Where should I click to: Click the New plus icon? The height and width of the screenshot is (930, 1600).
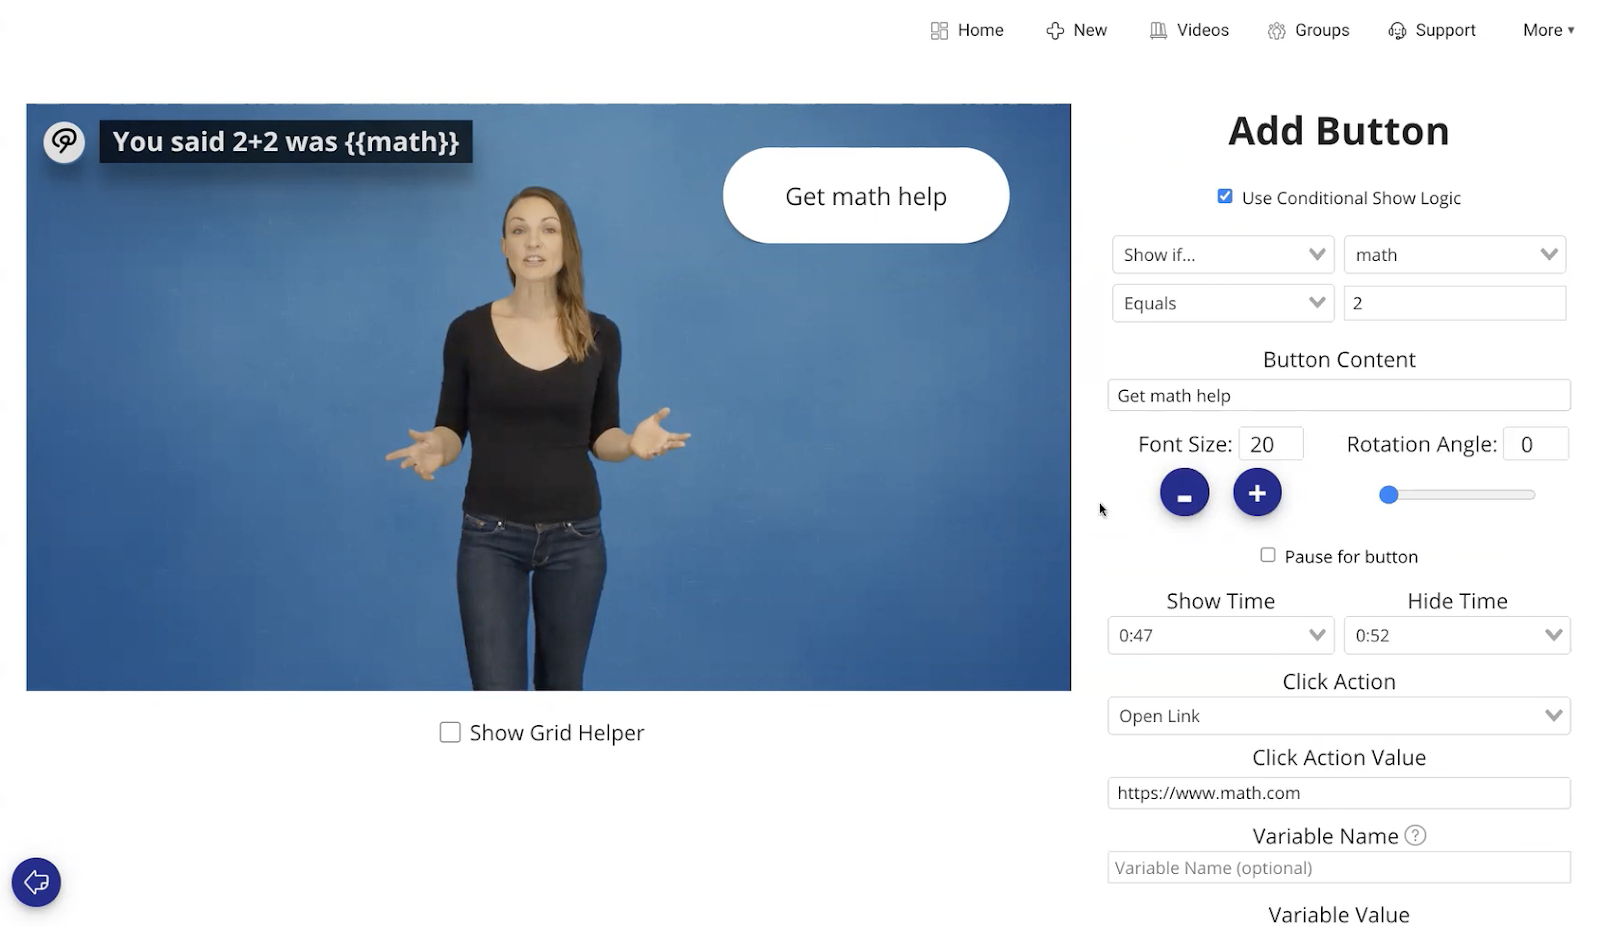click(1054, 31)
